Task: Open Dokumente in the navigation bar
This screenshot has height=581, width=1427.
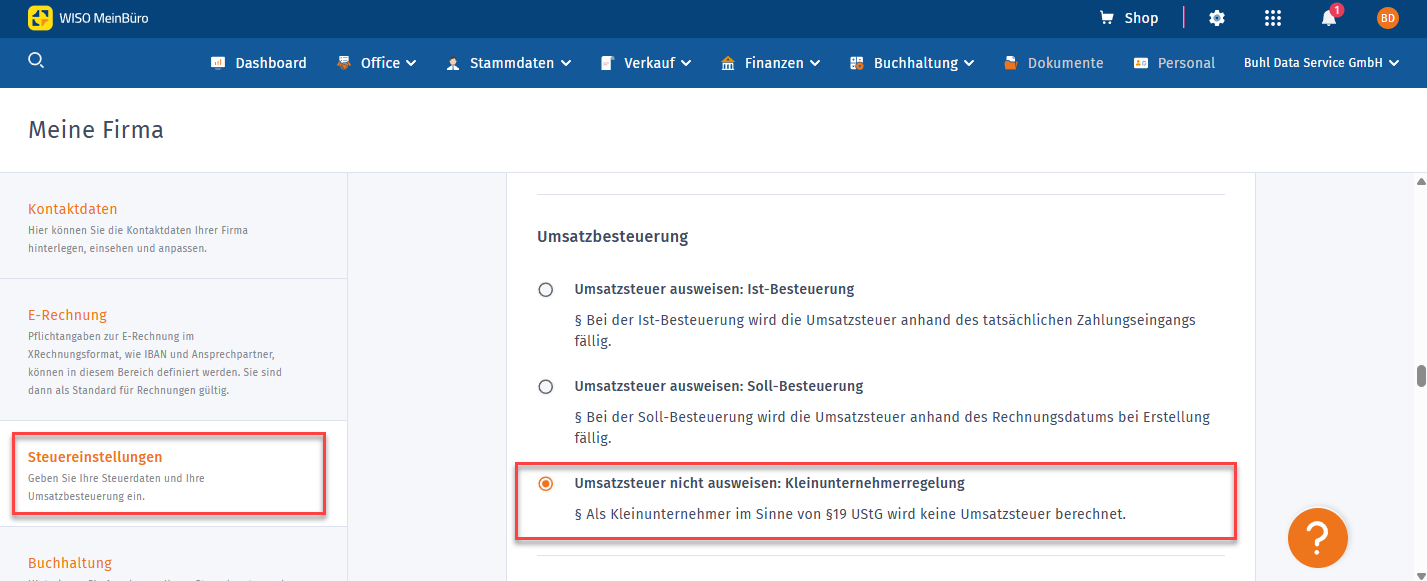Action: tap(1054, 63)
